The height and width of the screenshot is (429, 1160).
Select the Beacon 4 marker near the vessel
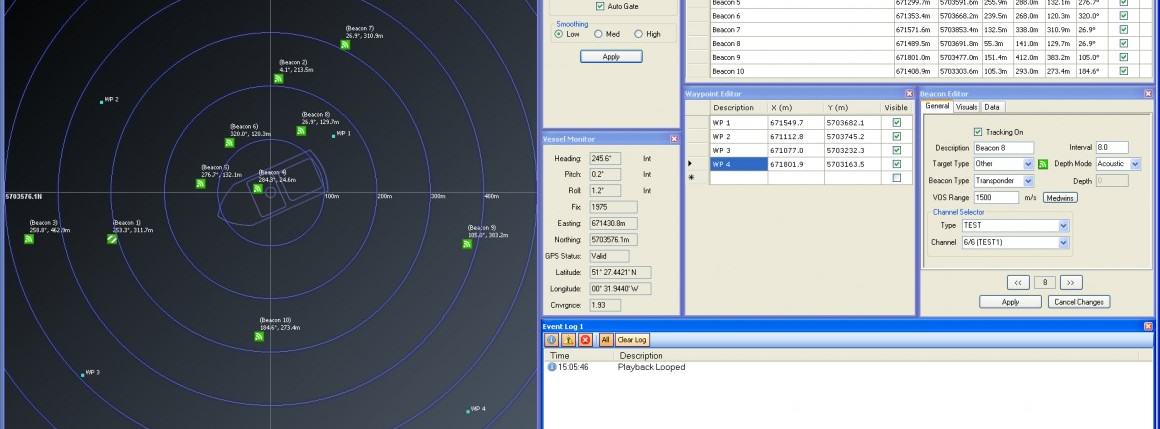[x=257, y=189]
